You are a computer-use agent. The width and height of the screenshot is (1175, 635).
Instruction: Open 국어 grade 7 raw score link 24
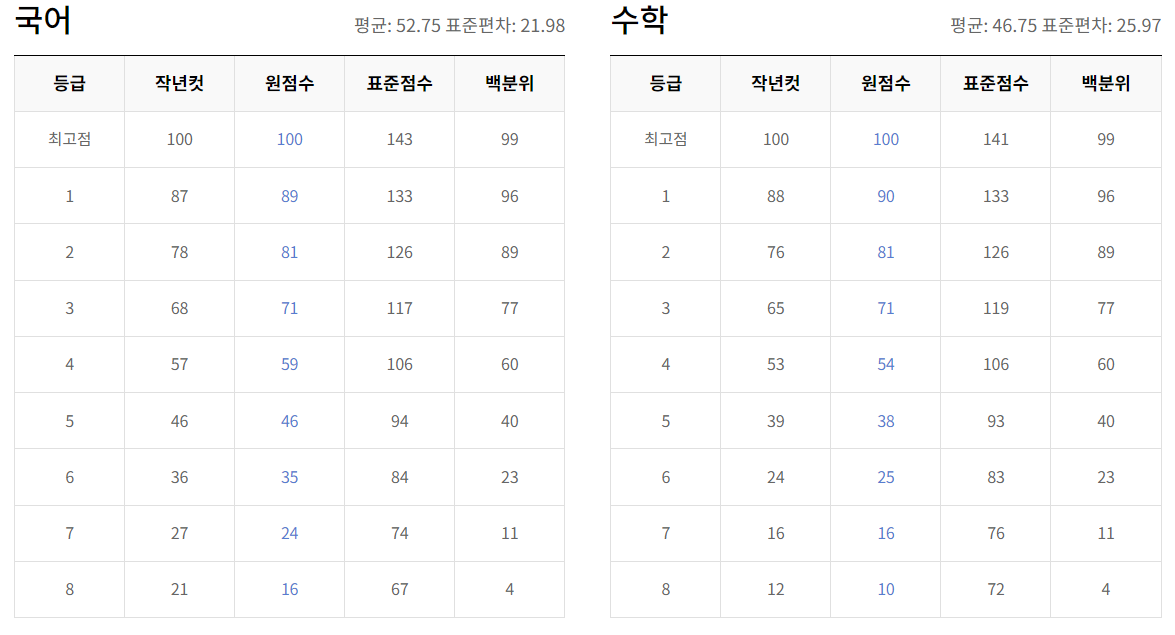coord(289,534)
